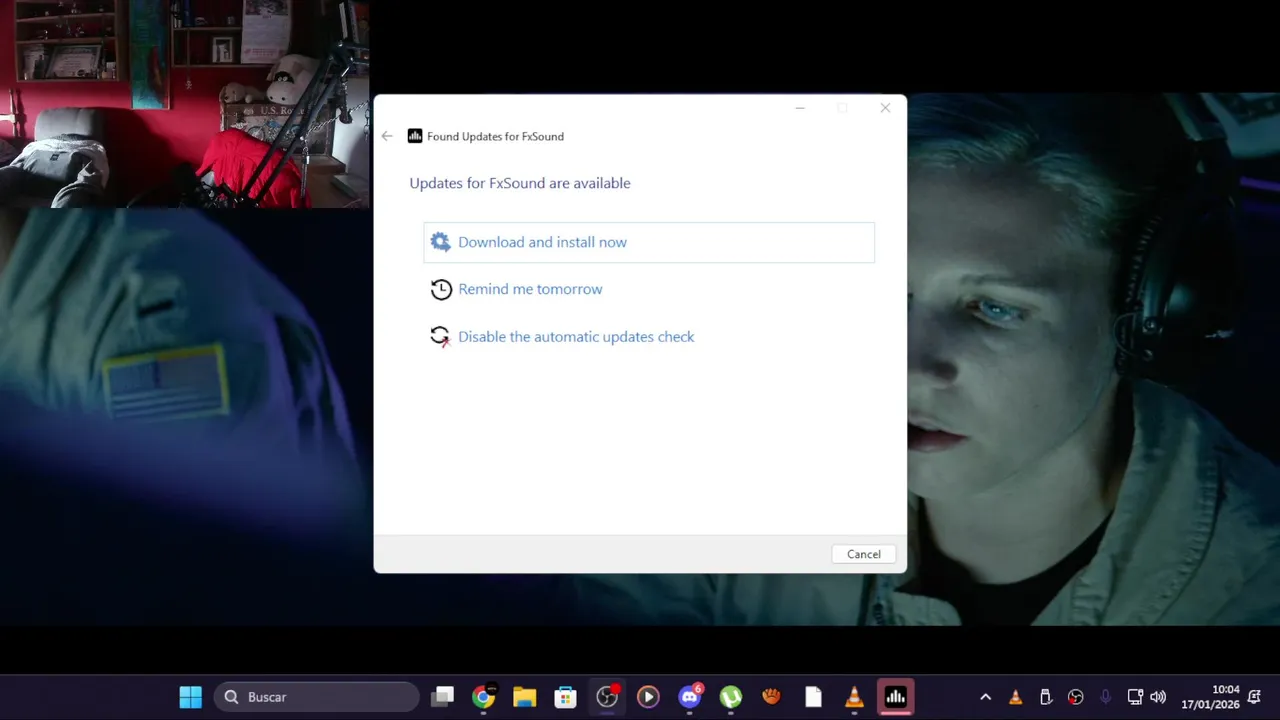
Task: Open Microsoft Store from the taskbar
Action: pos(566,697)
